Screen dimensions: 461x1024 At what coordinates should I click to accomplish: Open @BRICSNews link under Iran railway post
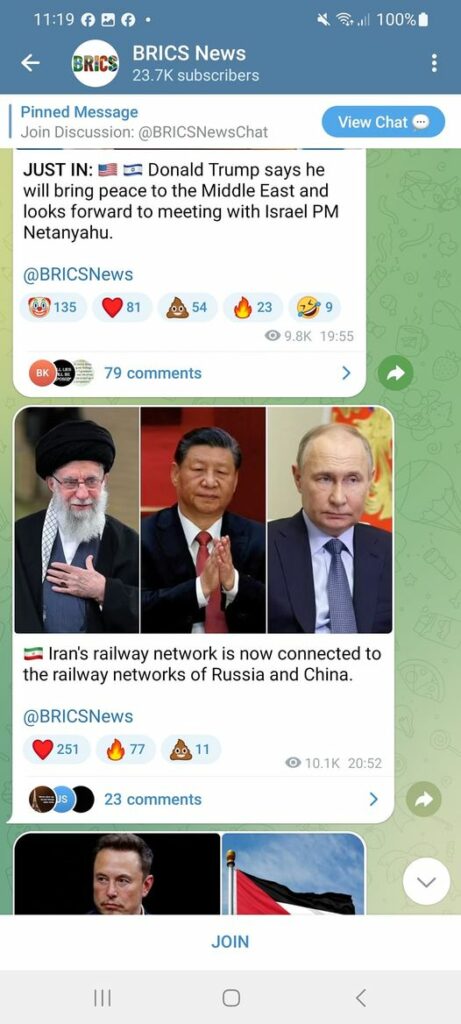[78, 716]
